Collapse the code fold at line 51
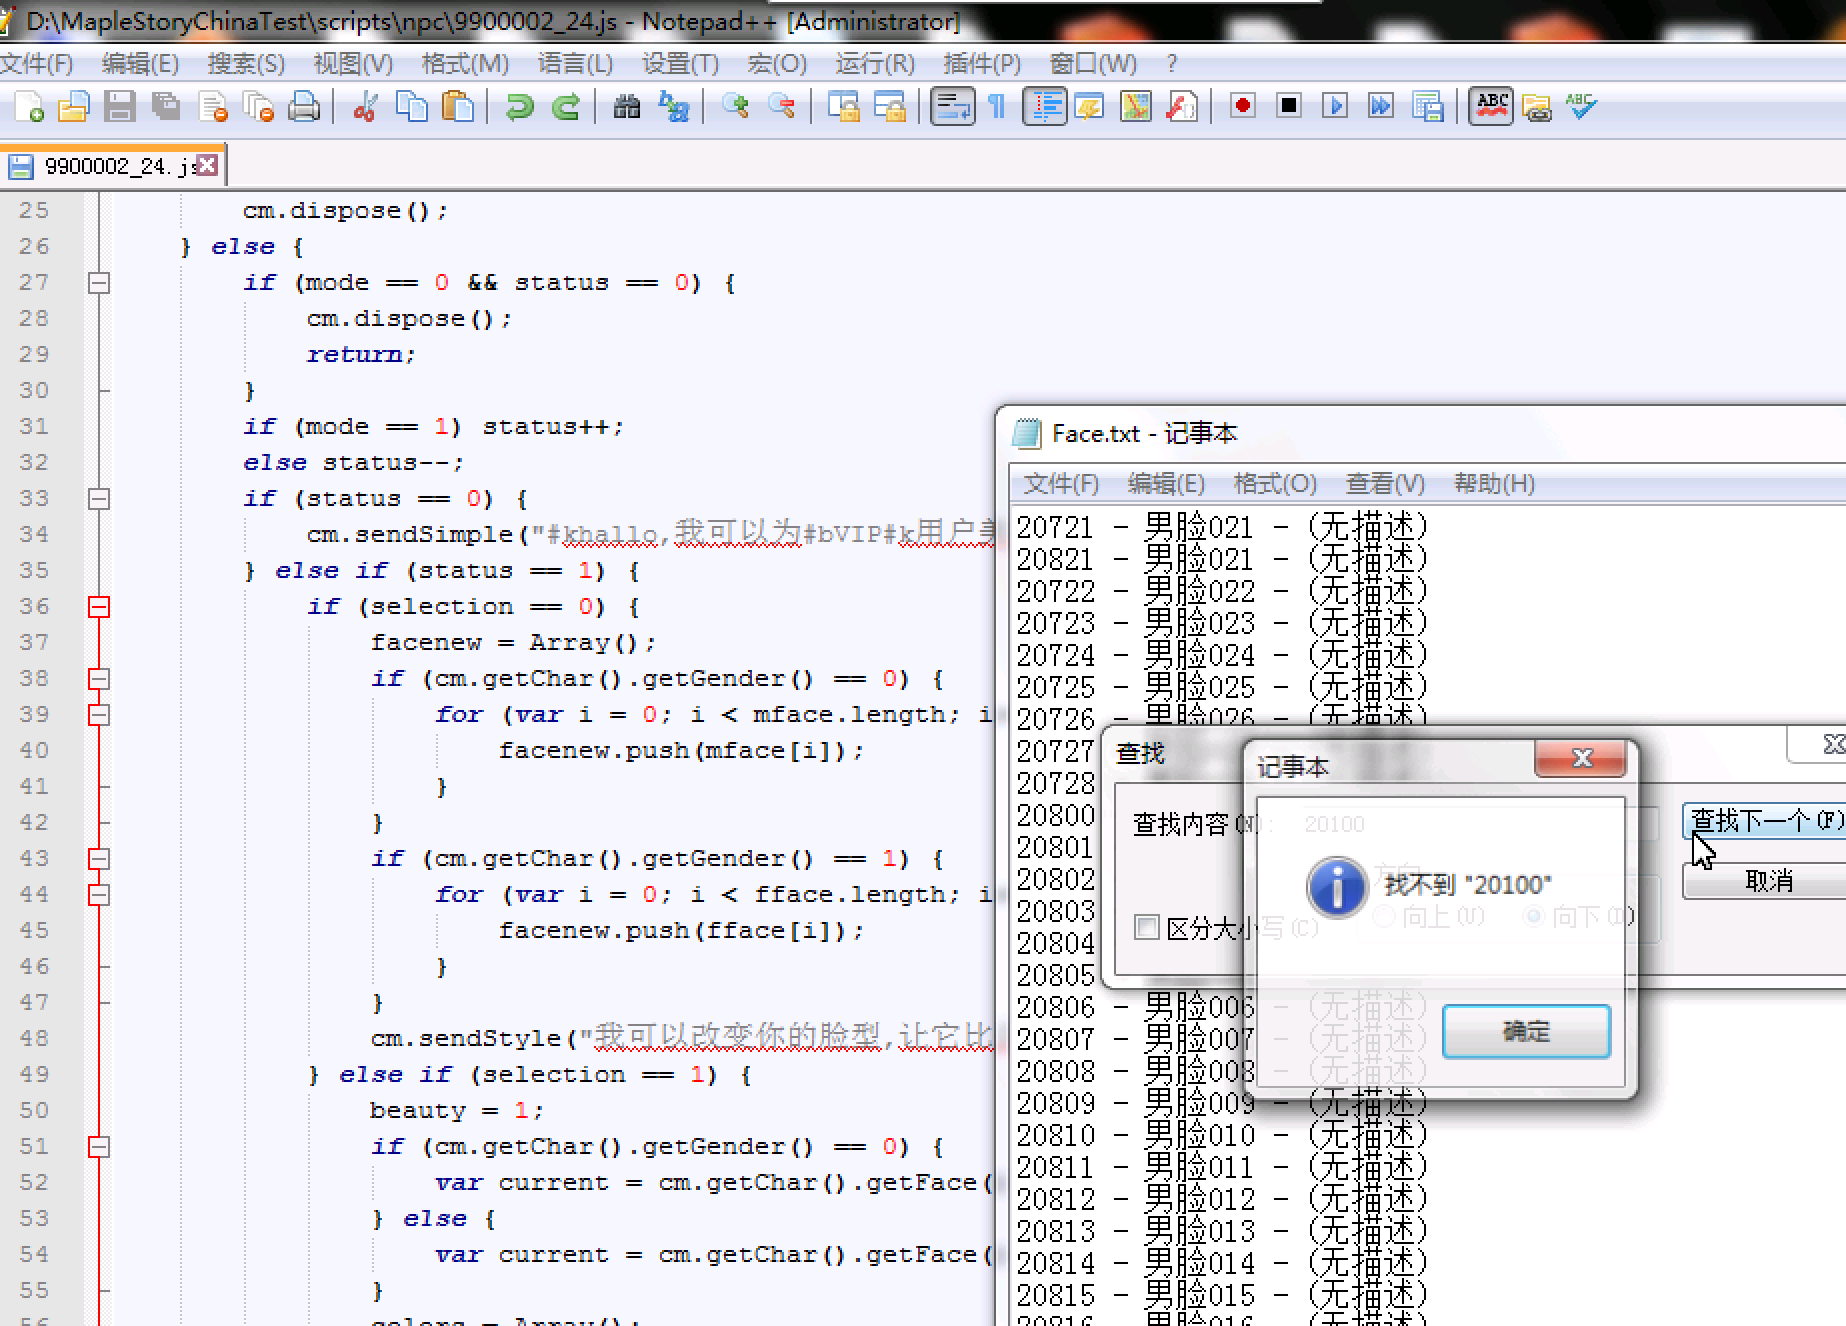The height and width of the screenshot is (1326, 1846). tap(99, 1147)
